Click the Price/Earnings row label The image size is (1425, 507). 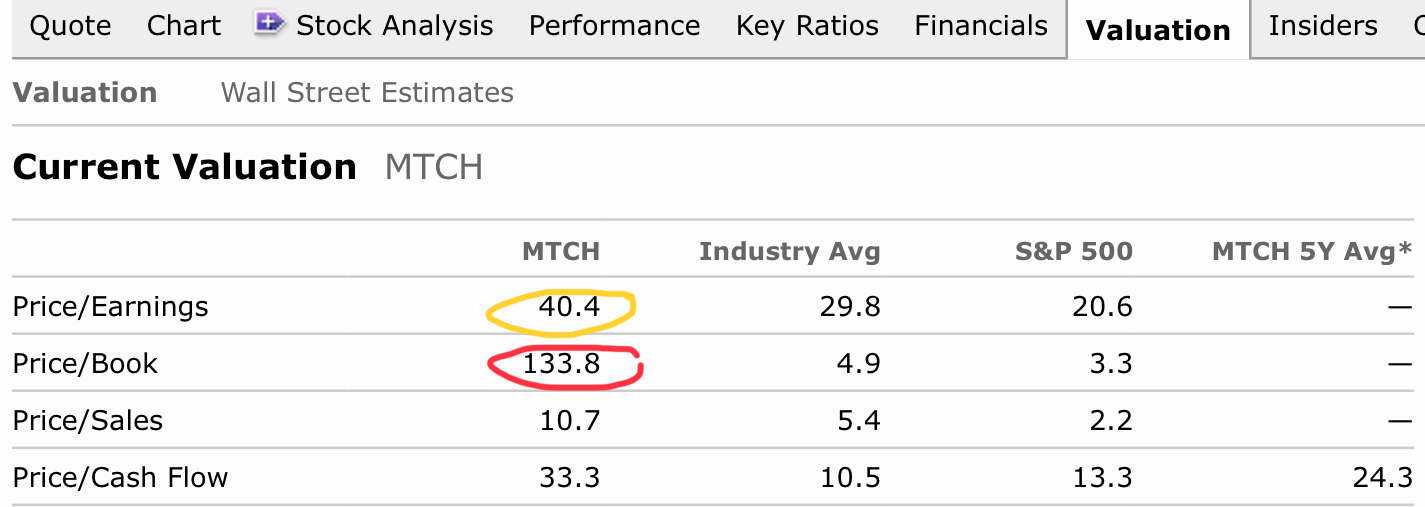point(110,306)
